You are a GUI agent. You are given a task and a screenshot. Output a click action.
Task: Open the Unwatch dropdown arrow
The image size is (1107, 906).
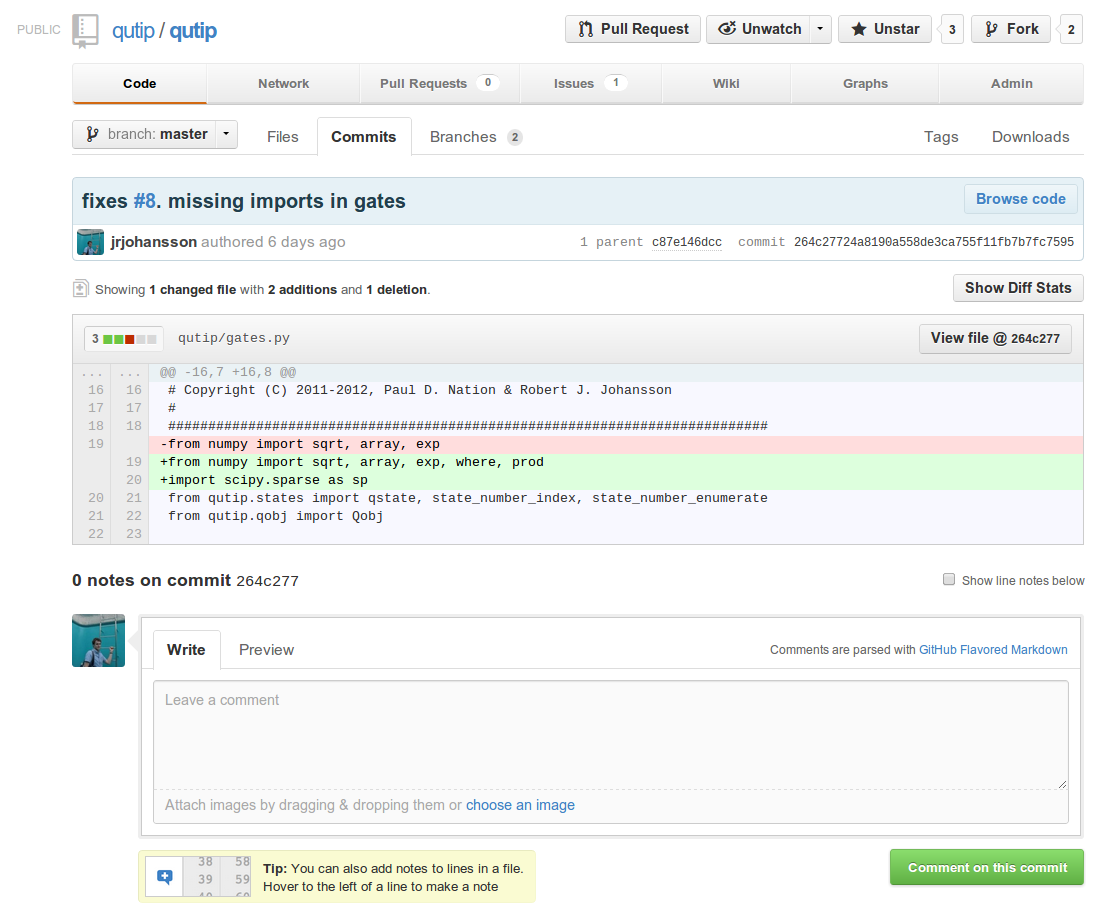point(821,29)
